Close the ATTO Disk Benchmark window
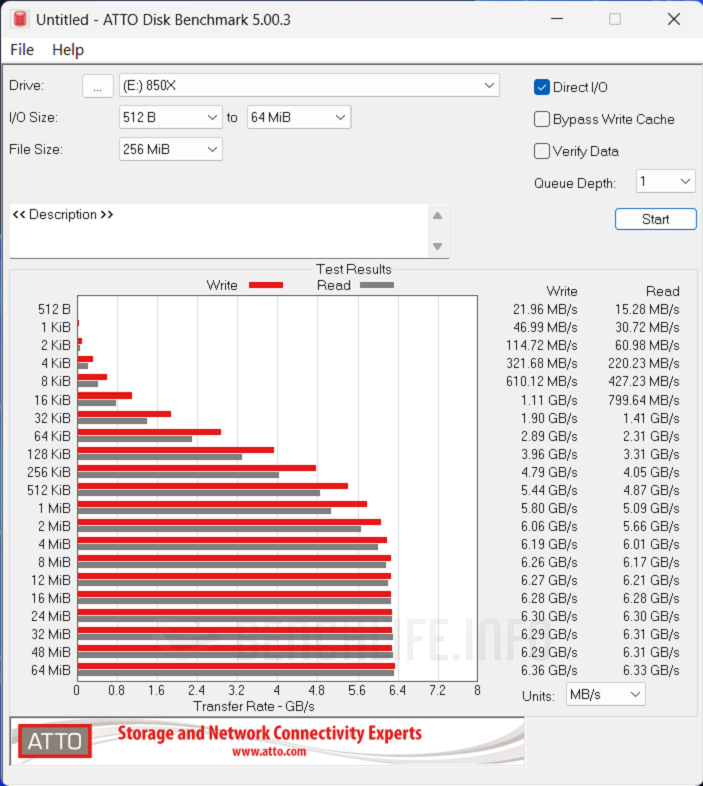This screenshot has height=786, width=703. tap(674, 19)
